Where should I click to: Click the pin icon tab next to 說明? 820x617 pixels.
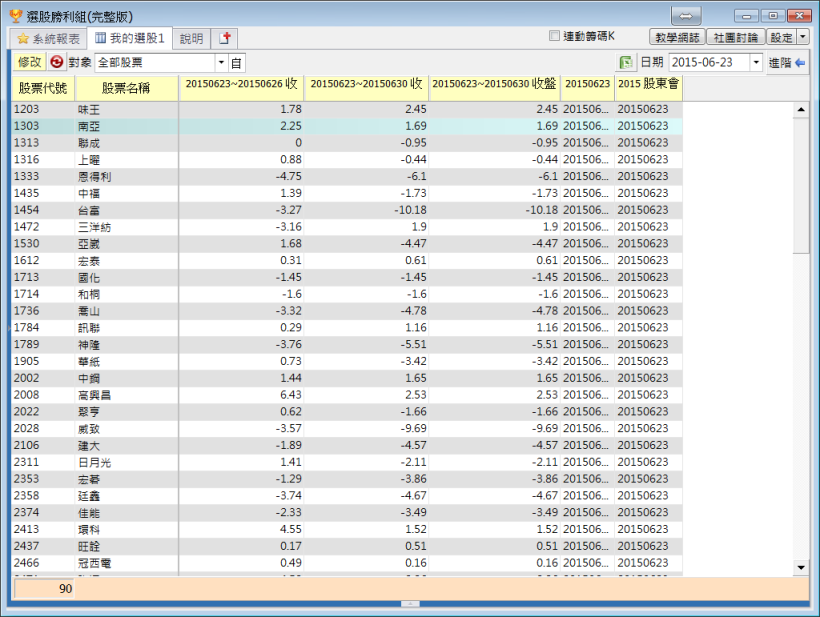225,38
